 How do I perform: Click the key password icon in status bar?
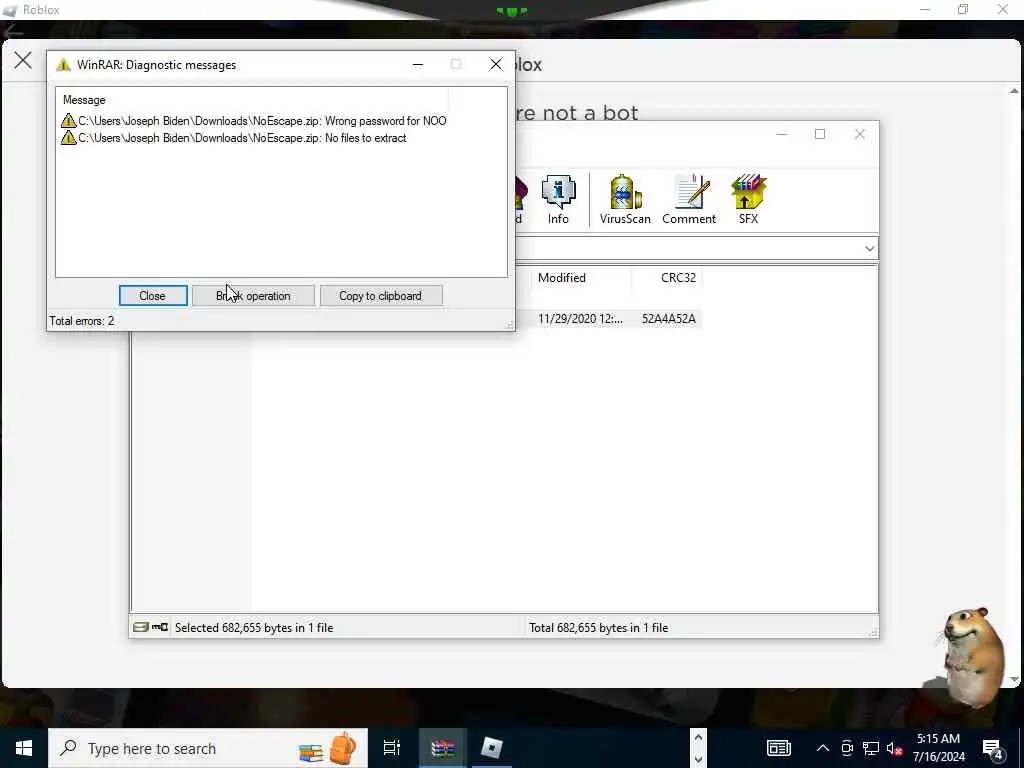(x=160, y=628)
